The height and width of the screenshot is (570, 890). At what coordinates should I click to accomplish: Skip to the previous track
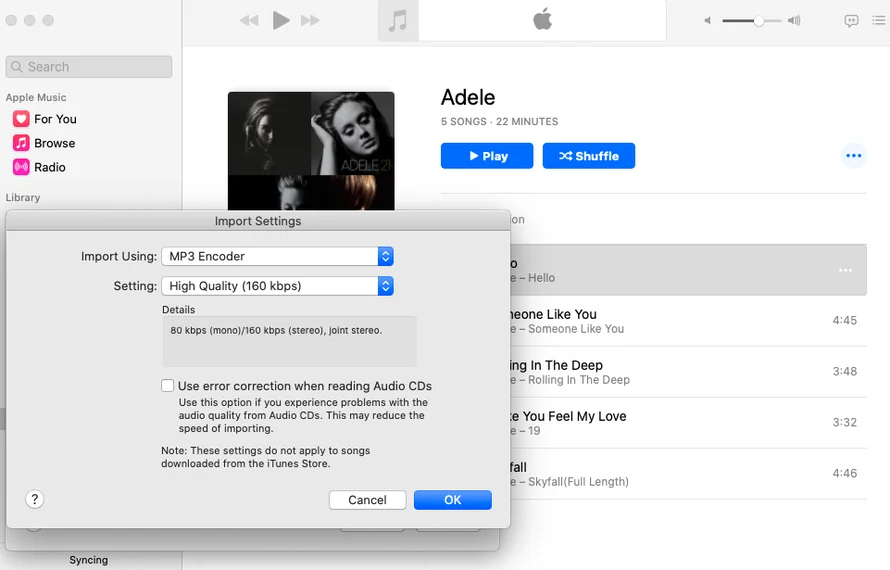click(249, 20)
